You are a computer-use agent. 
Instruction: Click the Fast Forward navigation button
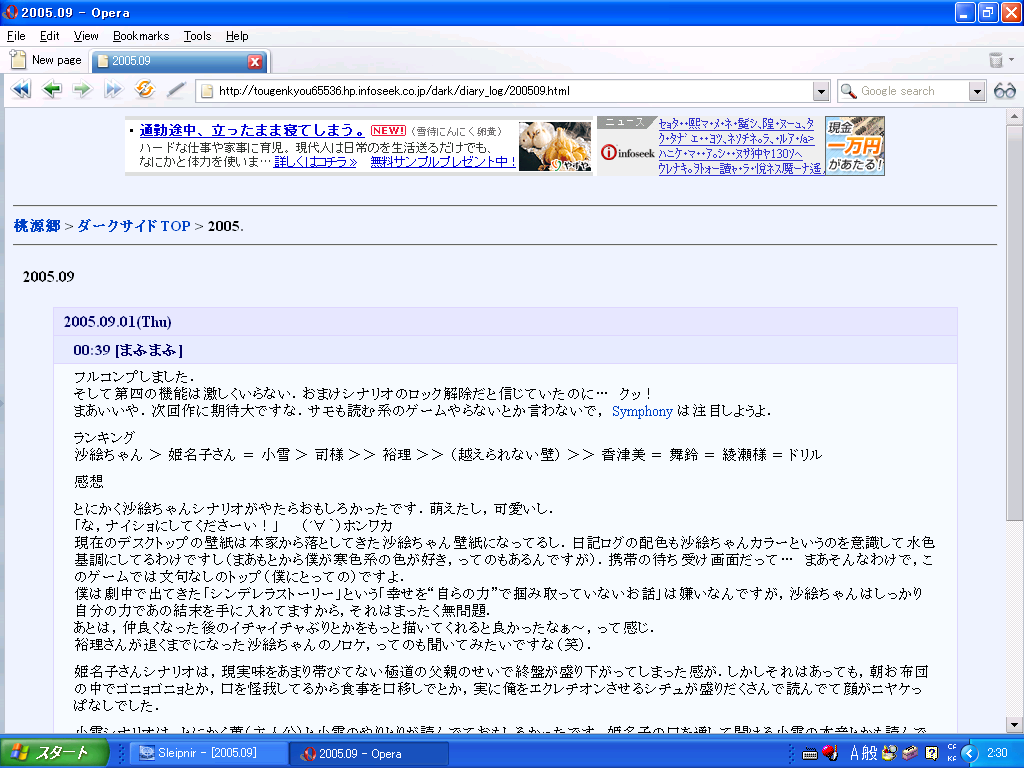tap(113, 91)
